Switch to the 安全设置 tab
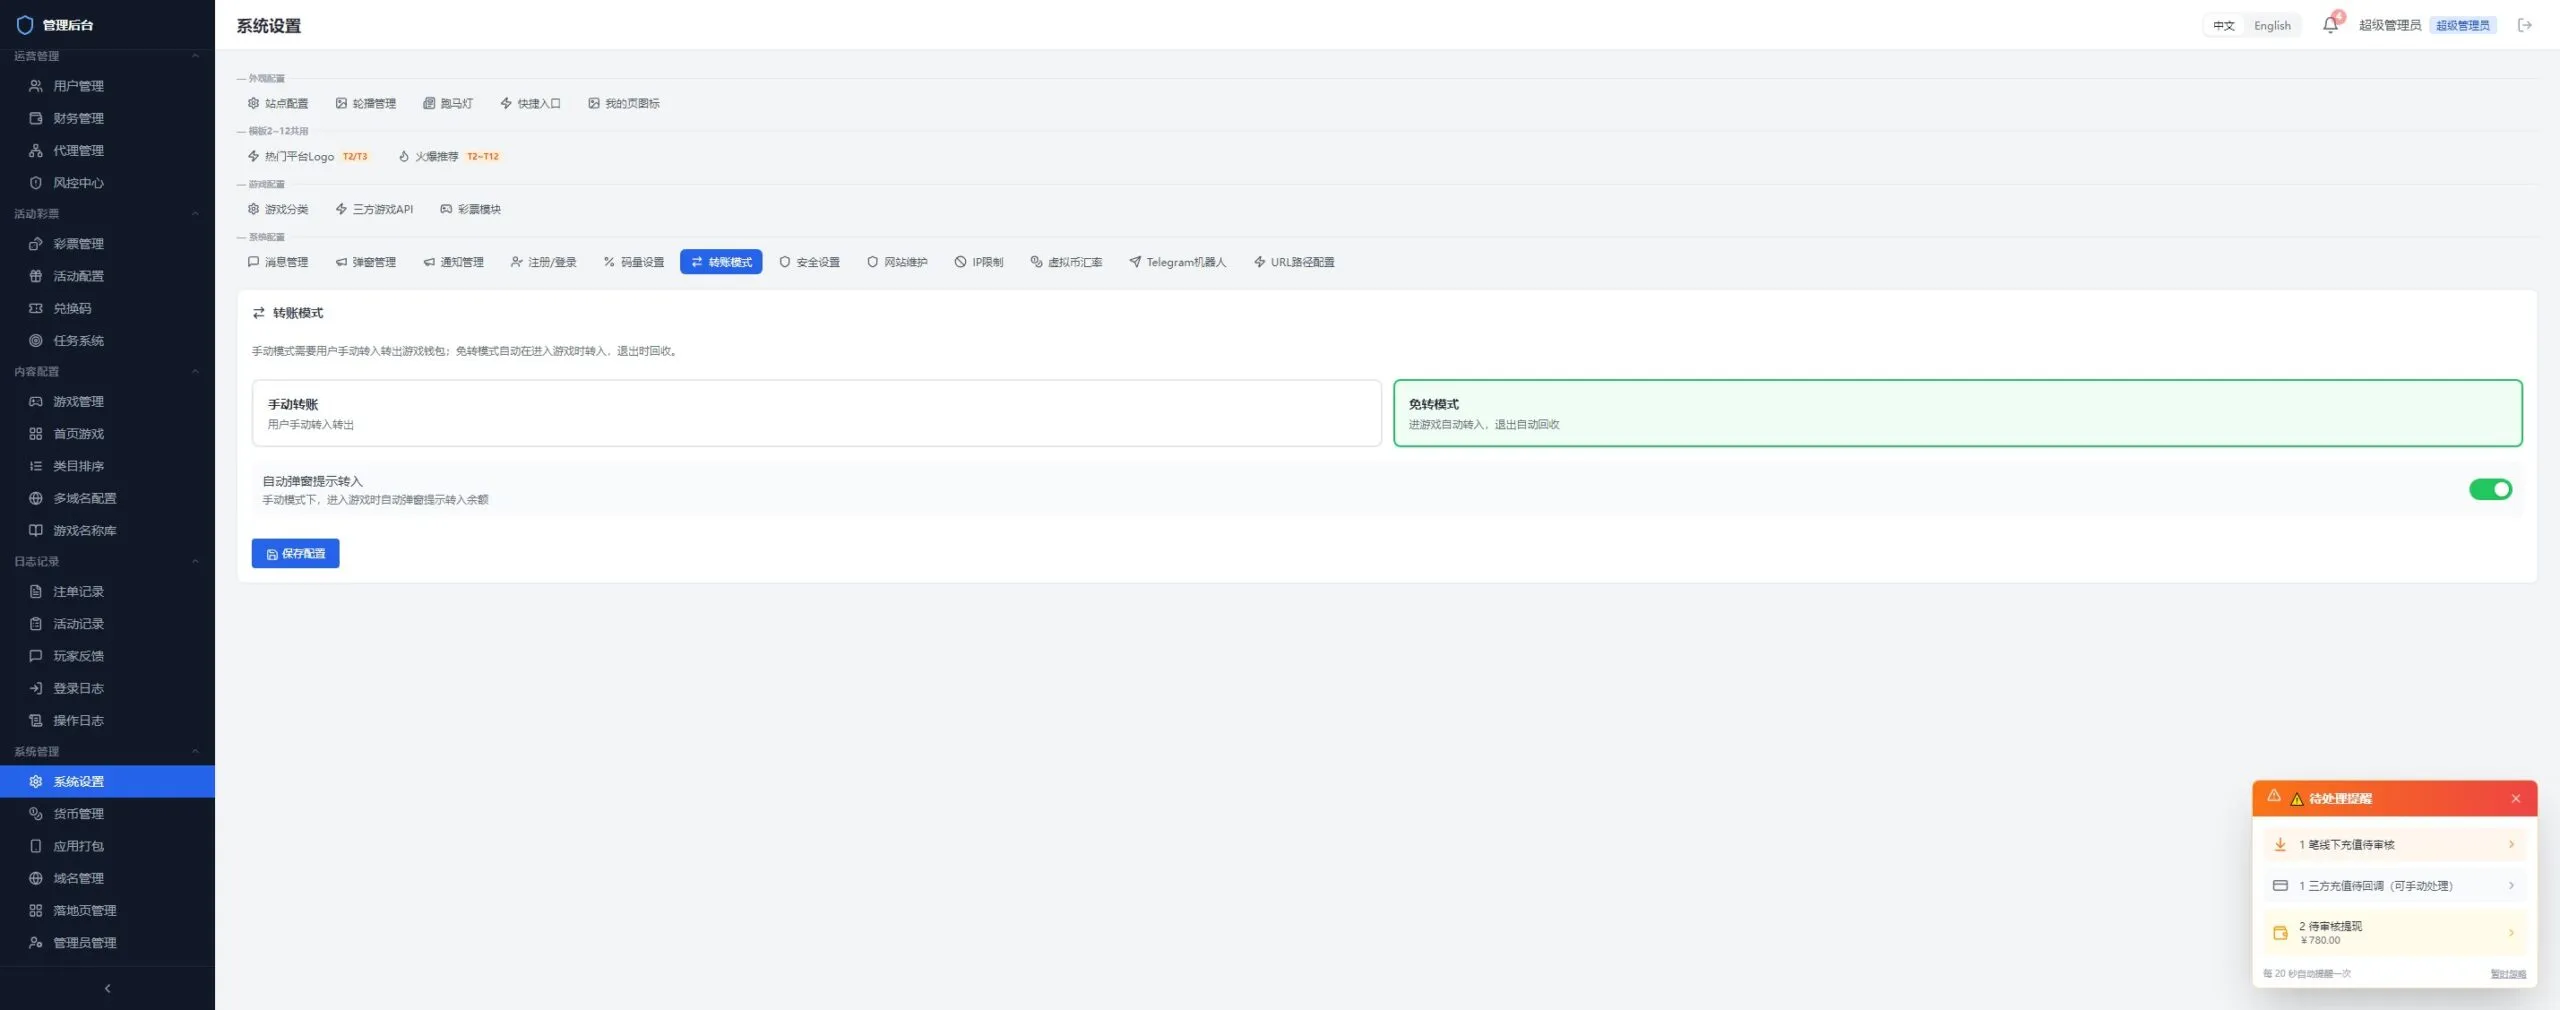Viewport: 2560px width, 1010px height. [x=809, y=262]
